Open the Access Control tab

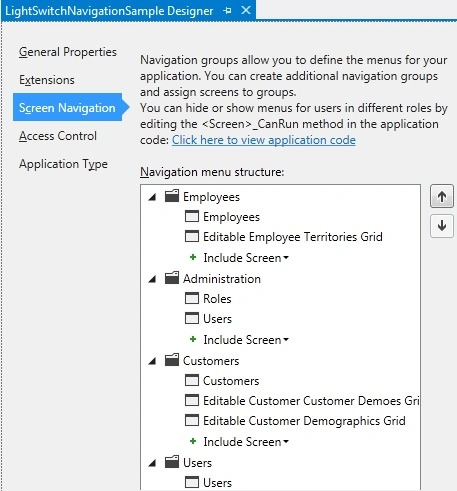58,136
